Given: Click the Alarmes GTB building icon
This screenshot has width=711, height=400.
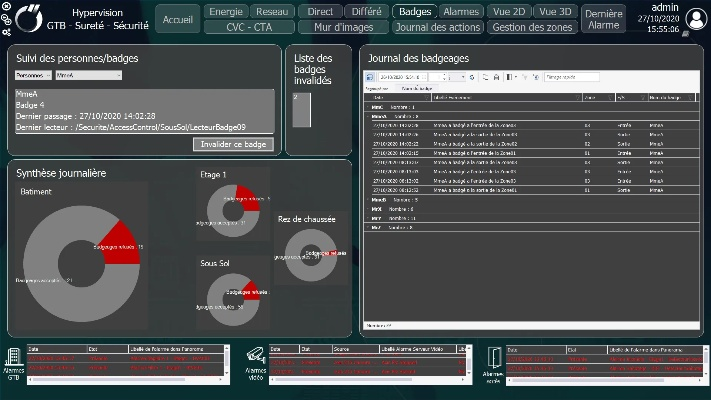Looking at the screenshot, I should pyautogui.click(x=13, y=357).
